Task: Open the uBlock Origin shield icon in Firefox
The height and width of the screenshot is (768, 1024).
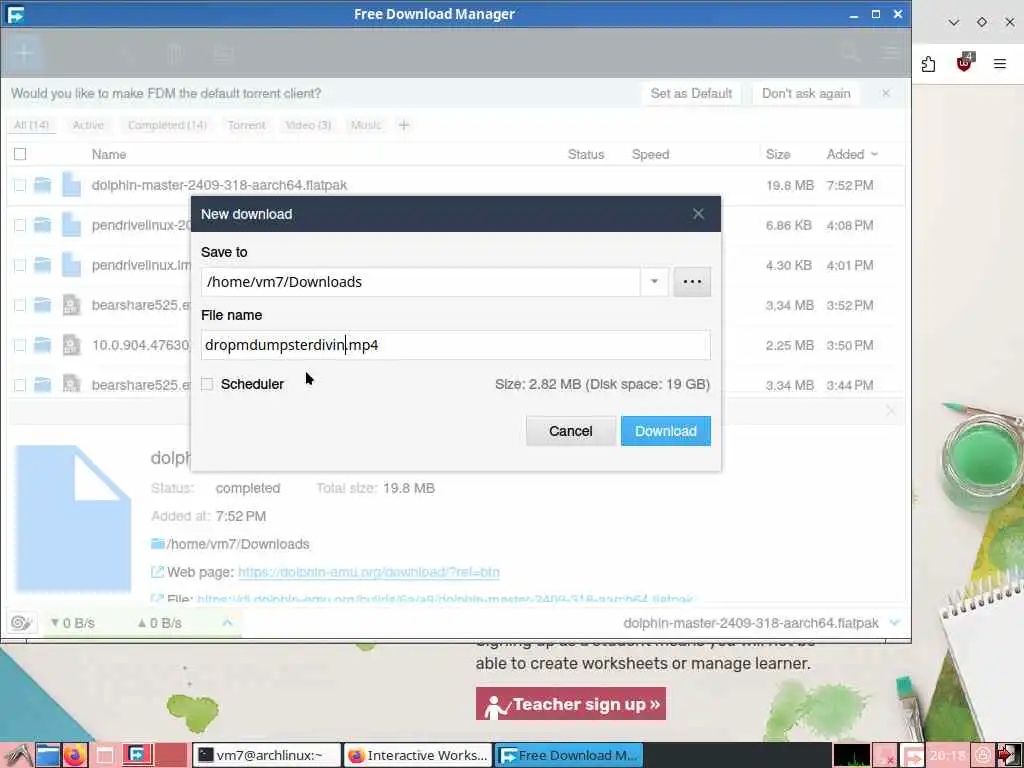Action: (965, 63)
